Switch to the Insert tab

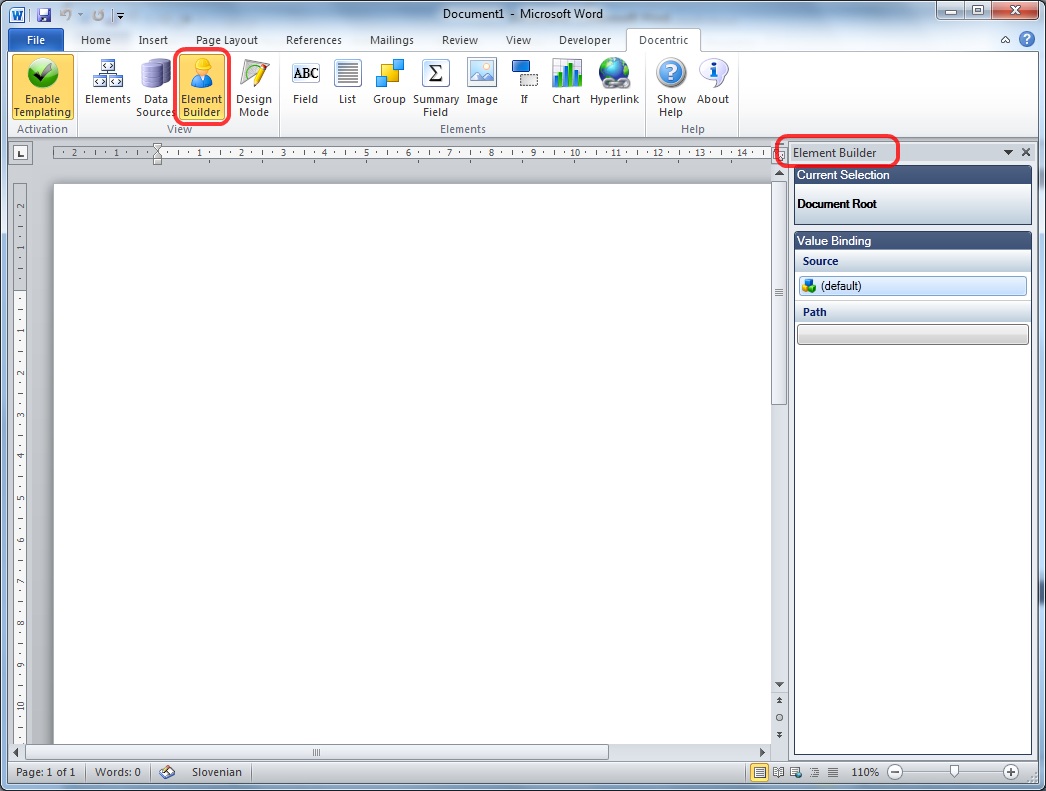point(153,40)
